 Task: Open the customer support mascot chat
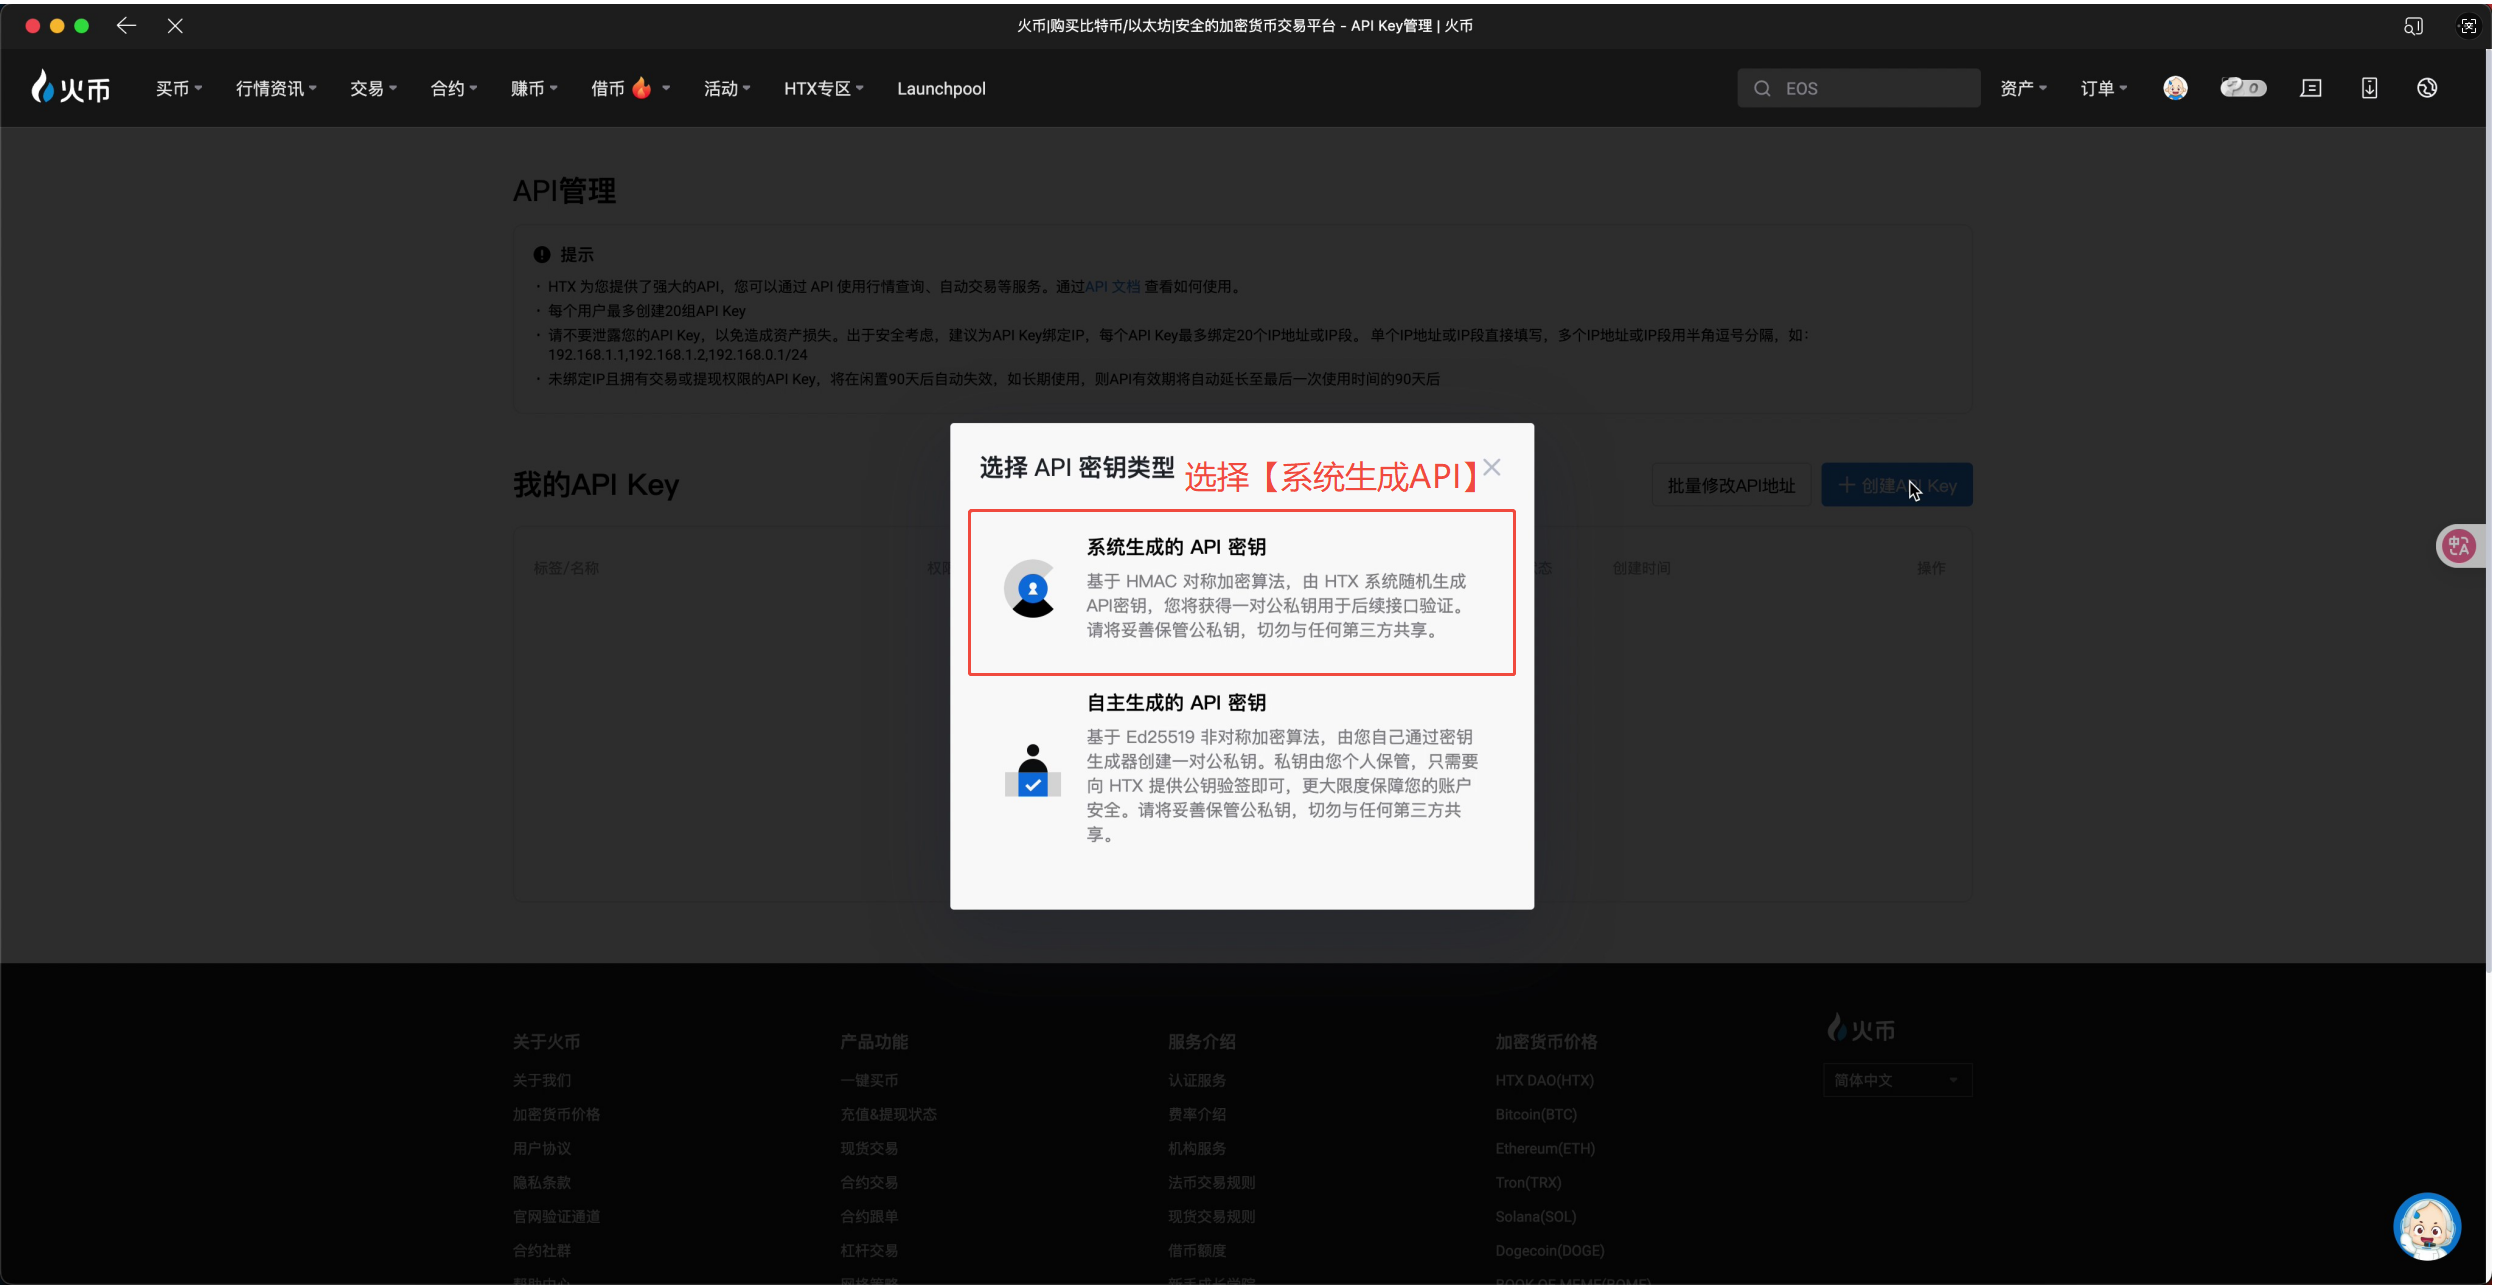pyautogui.click(x=2427, y=1227)
